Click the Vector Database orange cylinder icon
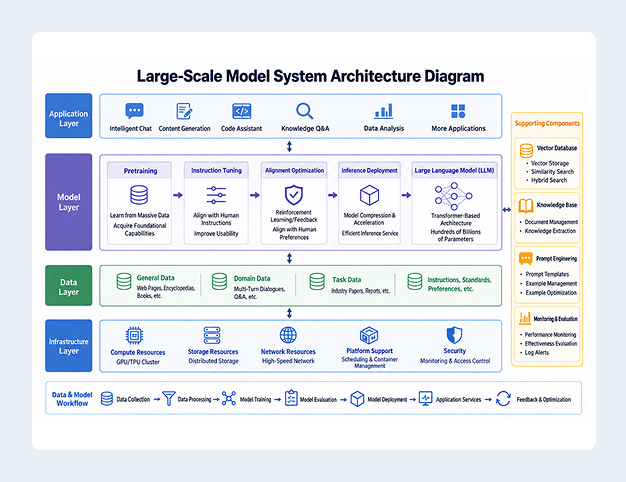626x482 pixels. [526, 151]
